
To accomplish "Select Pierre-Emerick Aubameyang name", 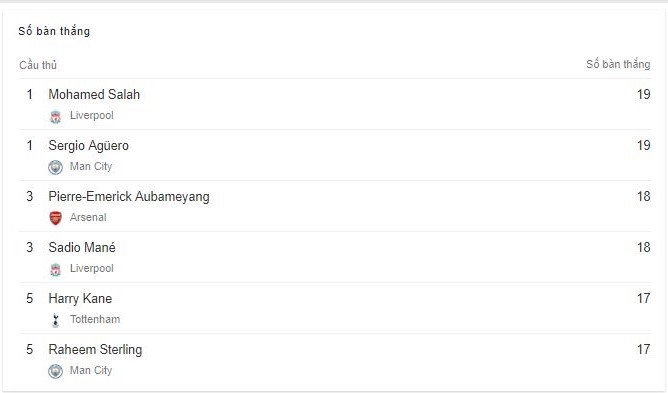I will [x=129, y=196].
